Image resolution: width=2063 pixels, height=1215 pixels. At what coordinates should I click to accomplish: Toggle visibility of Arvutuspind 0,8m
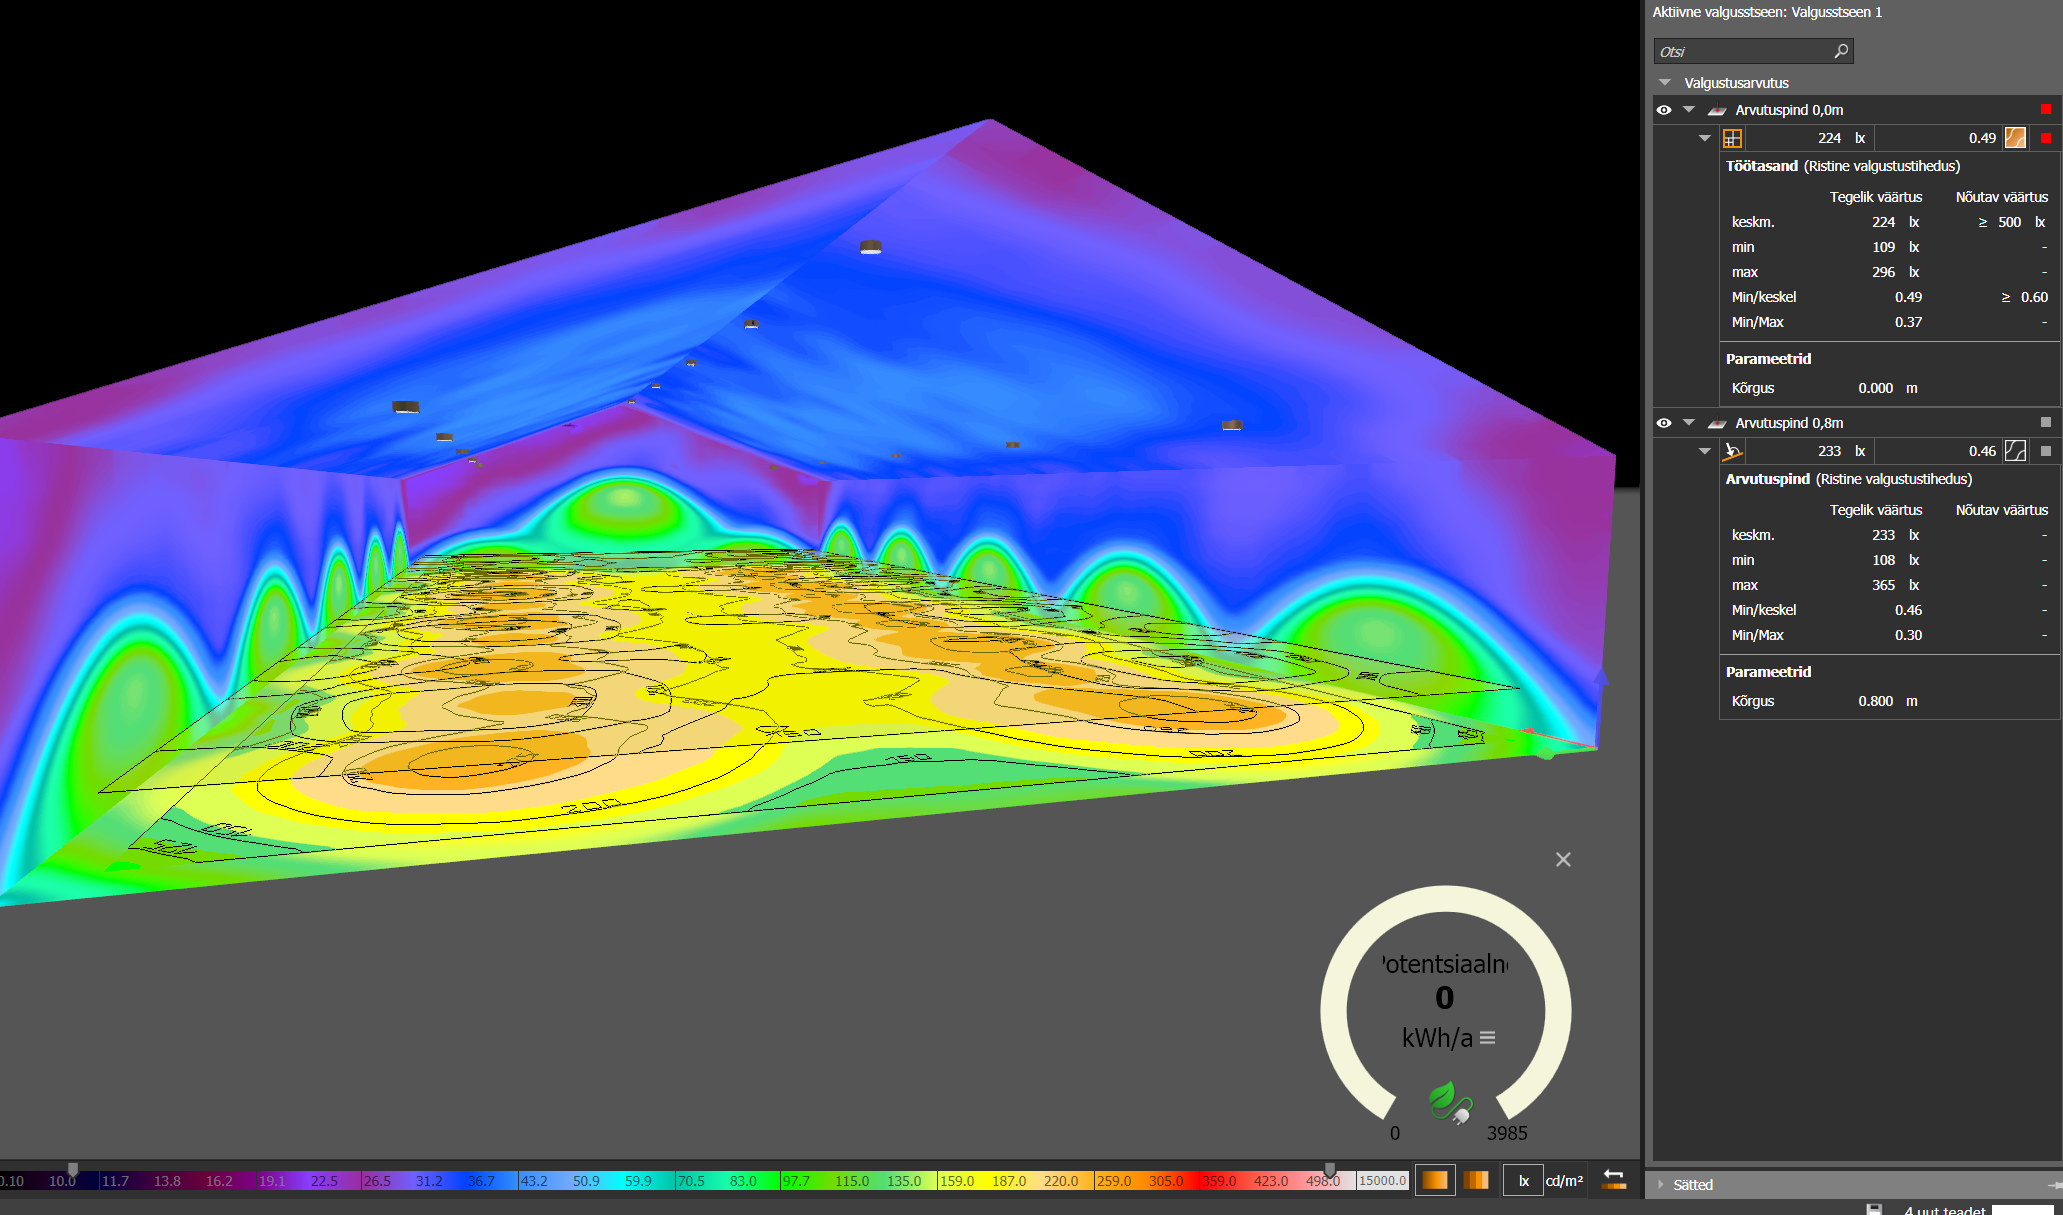pos(1664,423)
